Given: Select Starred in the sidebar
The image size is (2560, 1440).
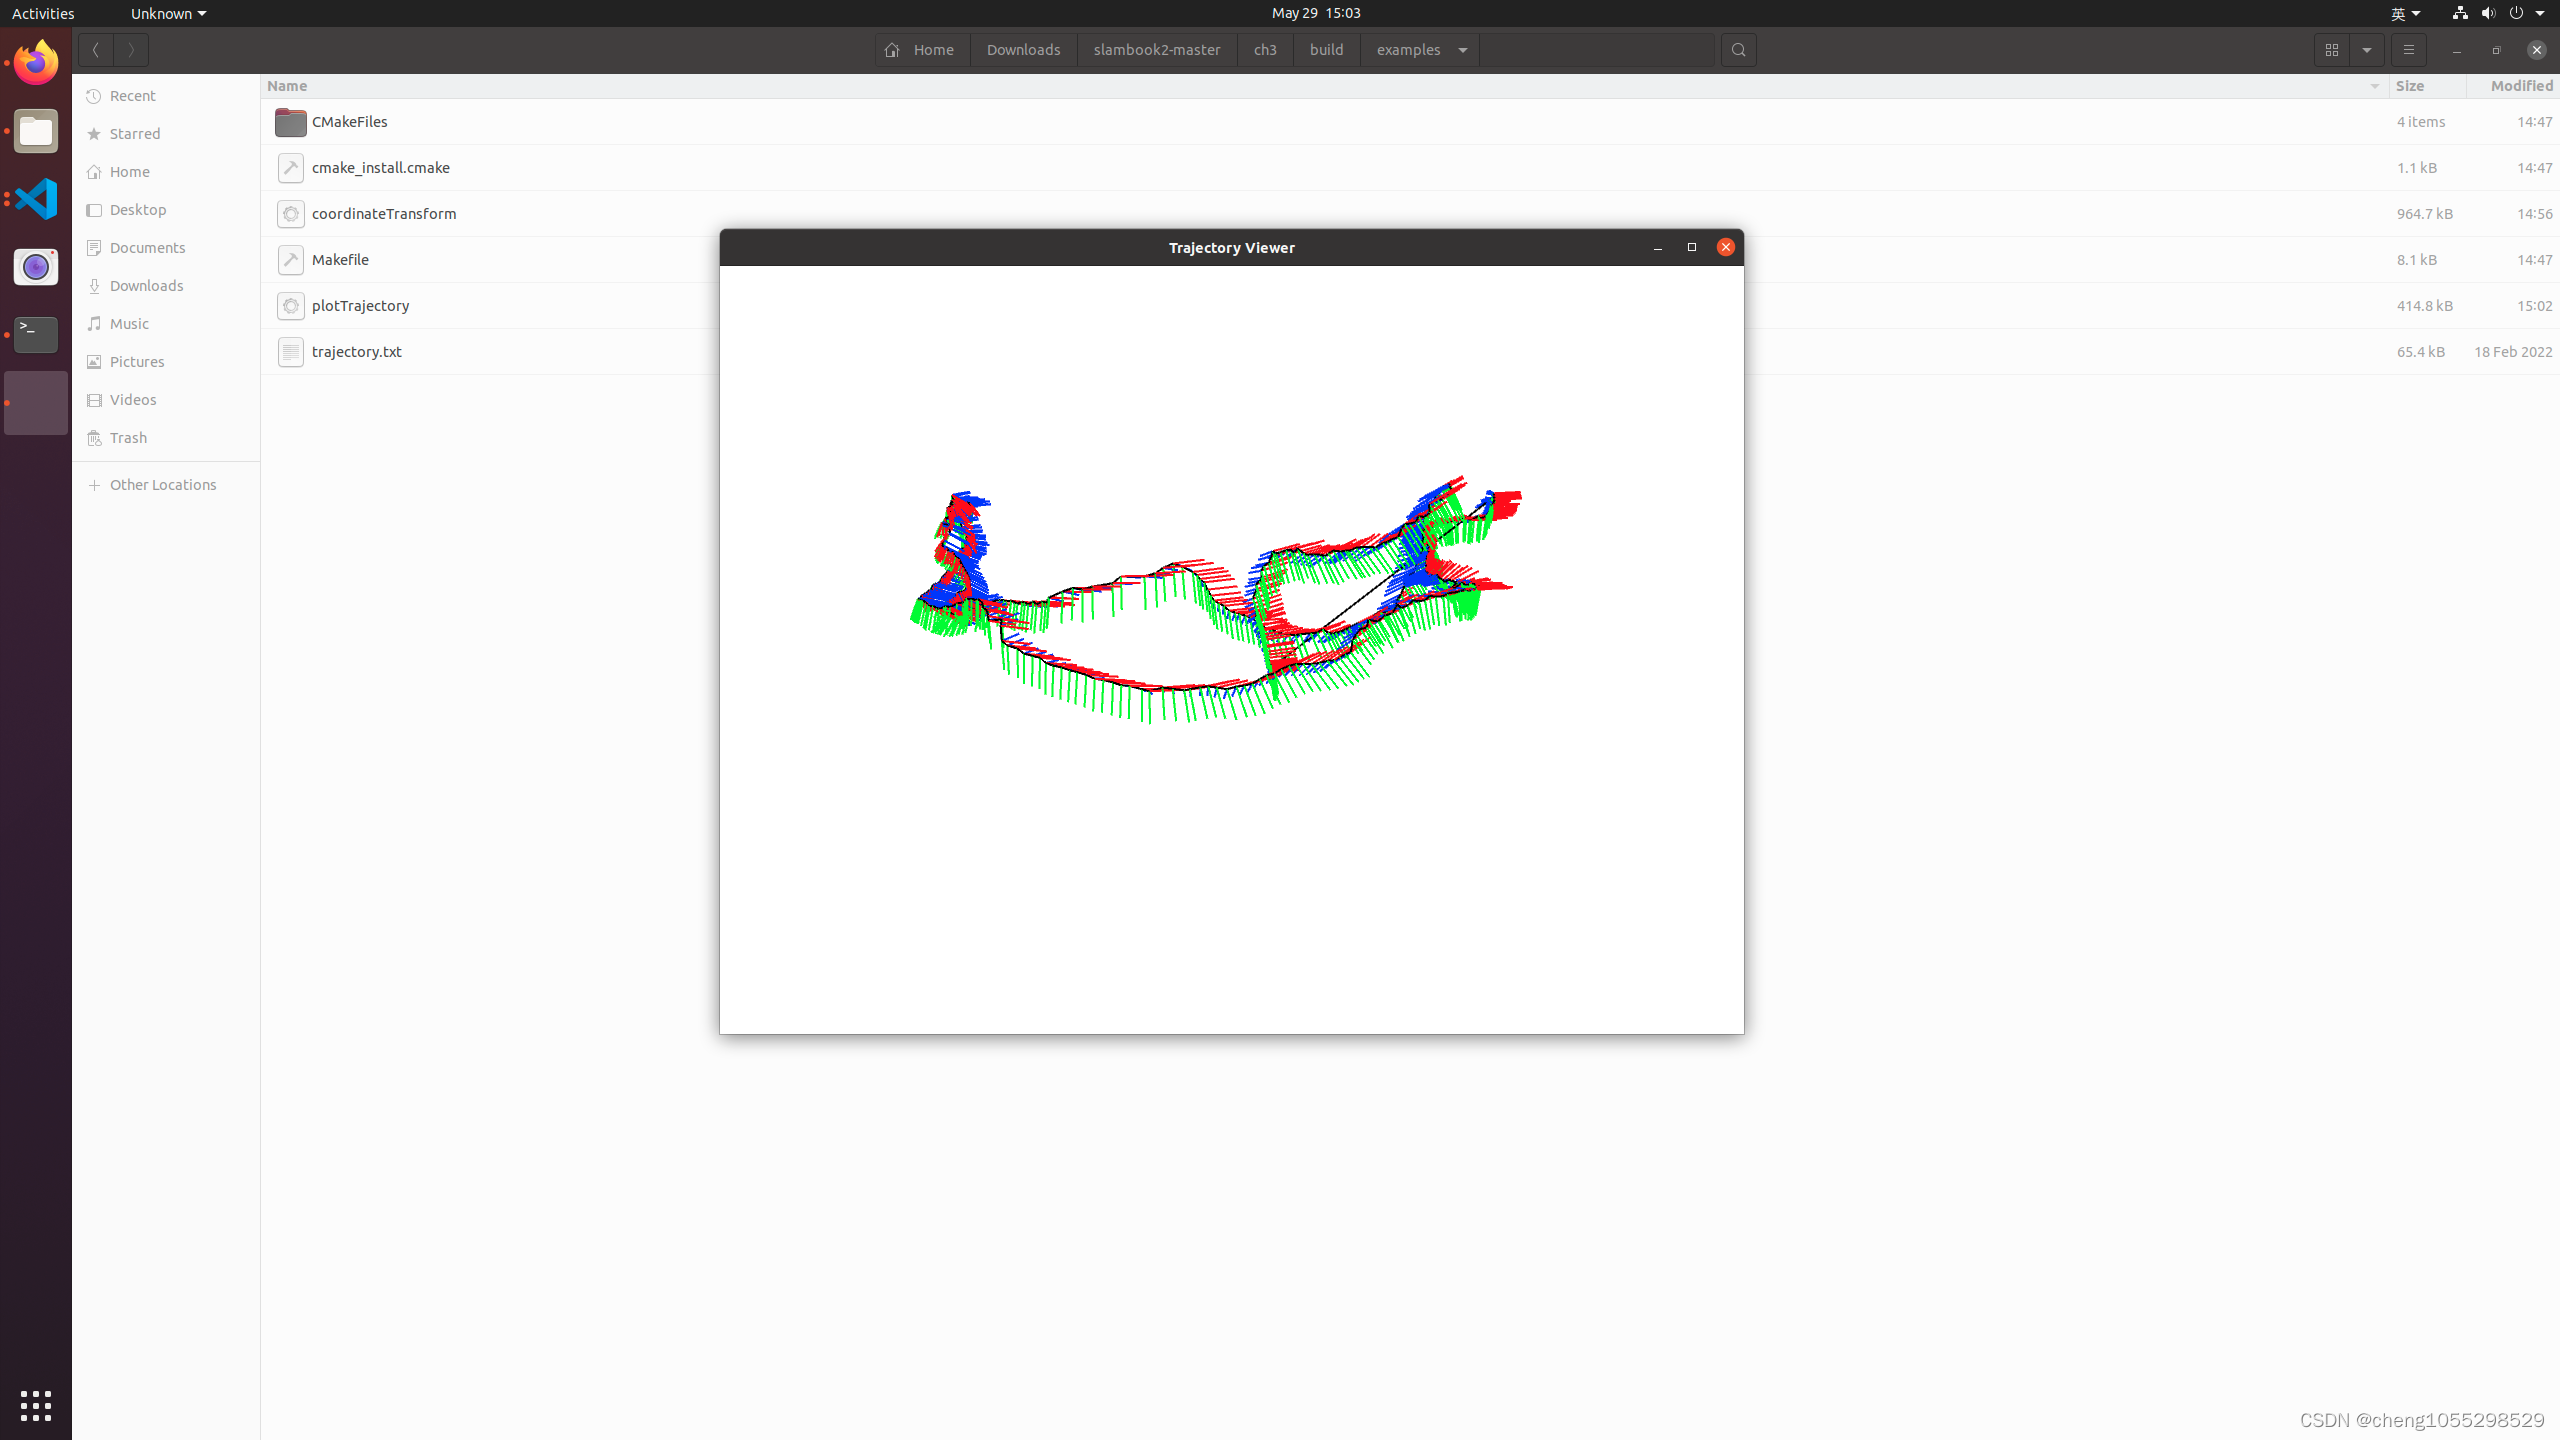Looking at the screenshot, I should 133,133.
